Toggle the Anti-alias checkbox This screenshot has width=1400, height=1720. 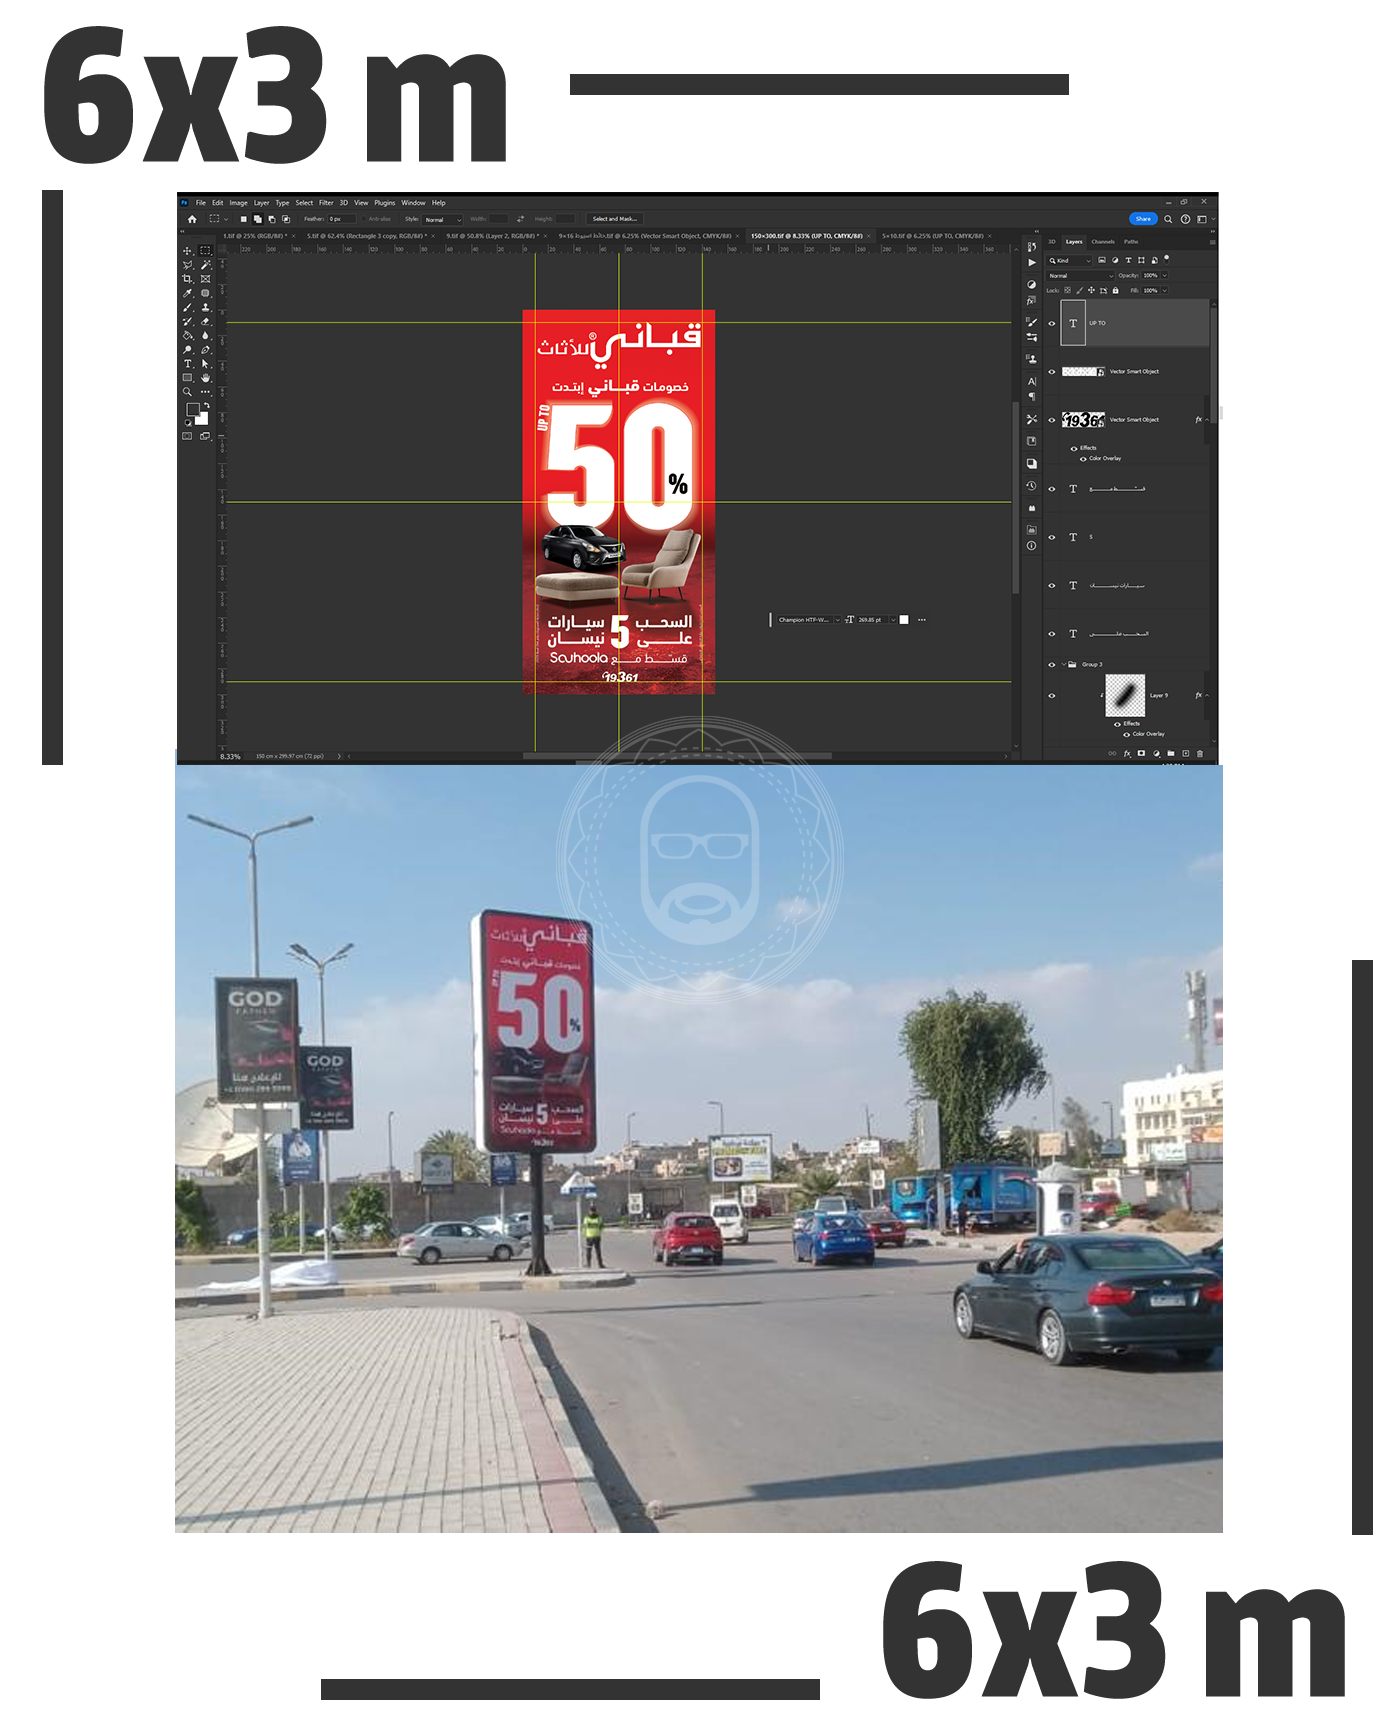[x=363, y=219]
